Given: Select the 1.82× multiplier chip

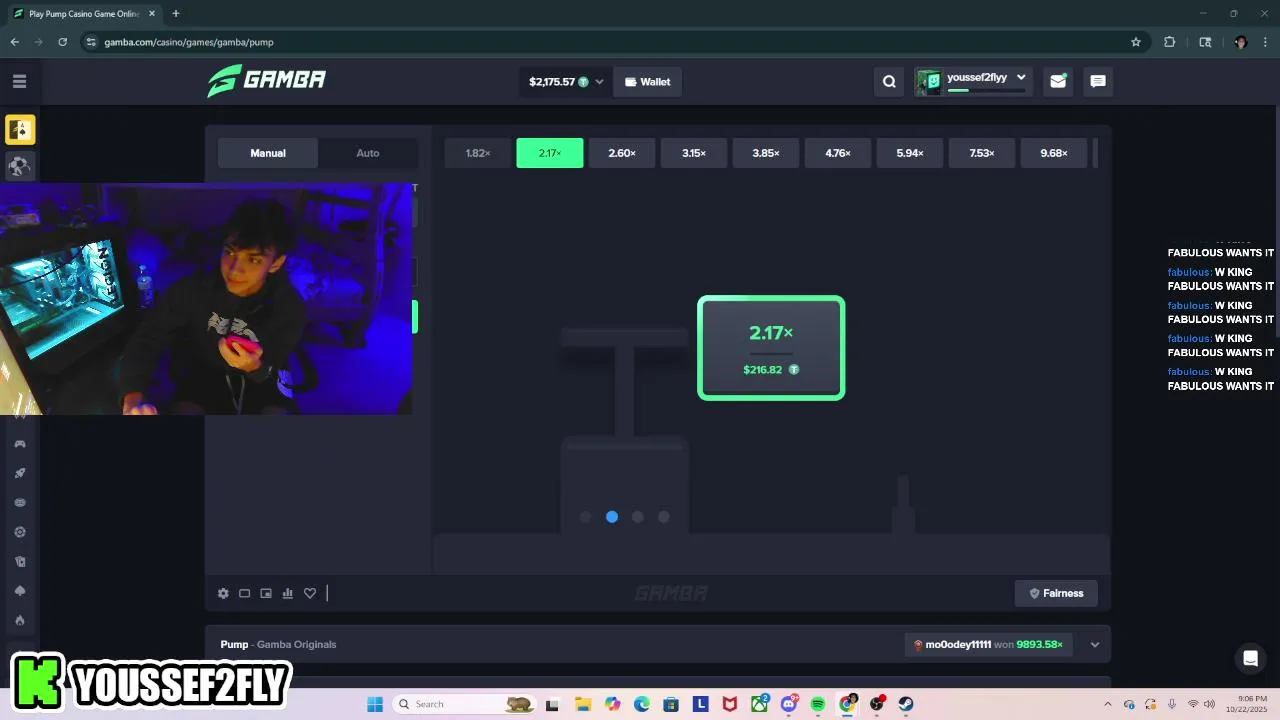Looking at the screenshot, I should [478, 153].
